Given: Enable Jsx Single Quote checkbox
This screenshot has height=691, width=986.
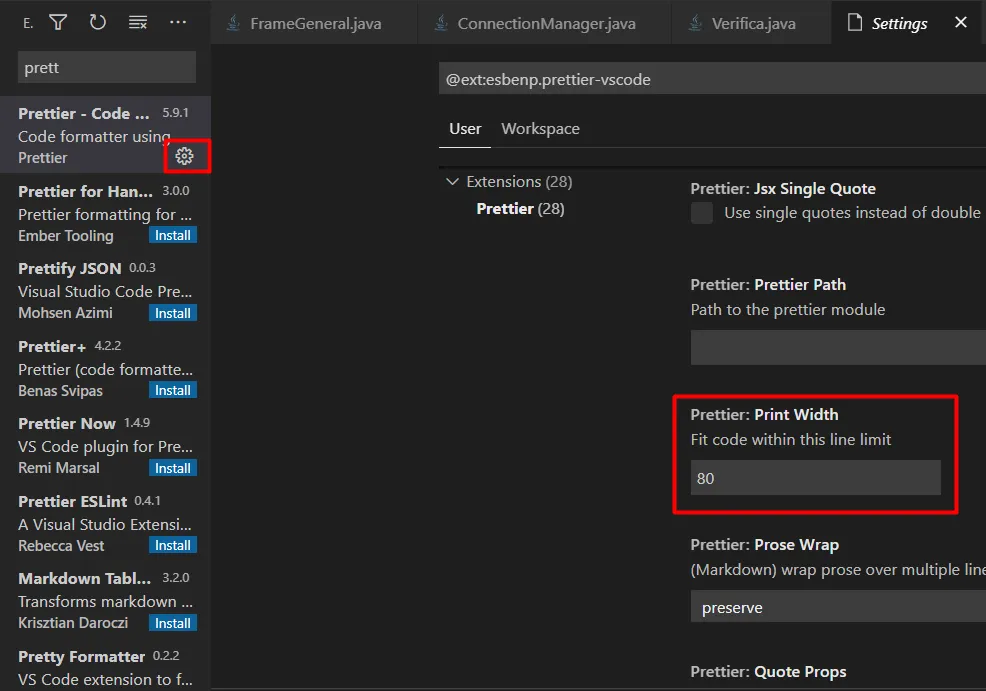Looking at the screenshot, I should click(702, 213).
